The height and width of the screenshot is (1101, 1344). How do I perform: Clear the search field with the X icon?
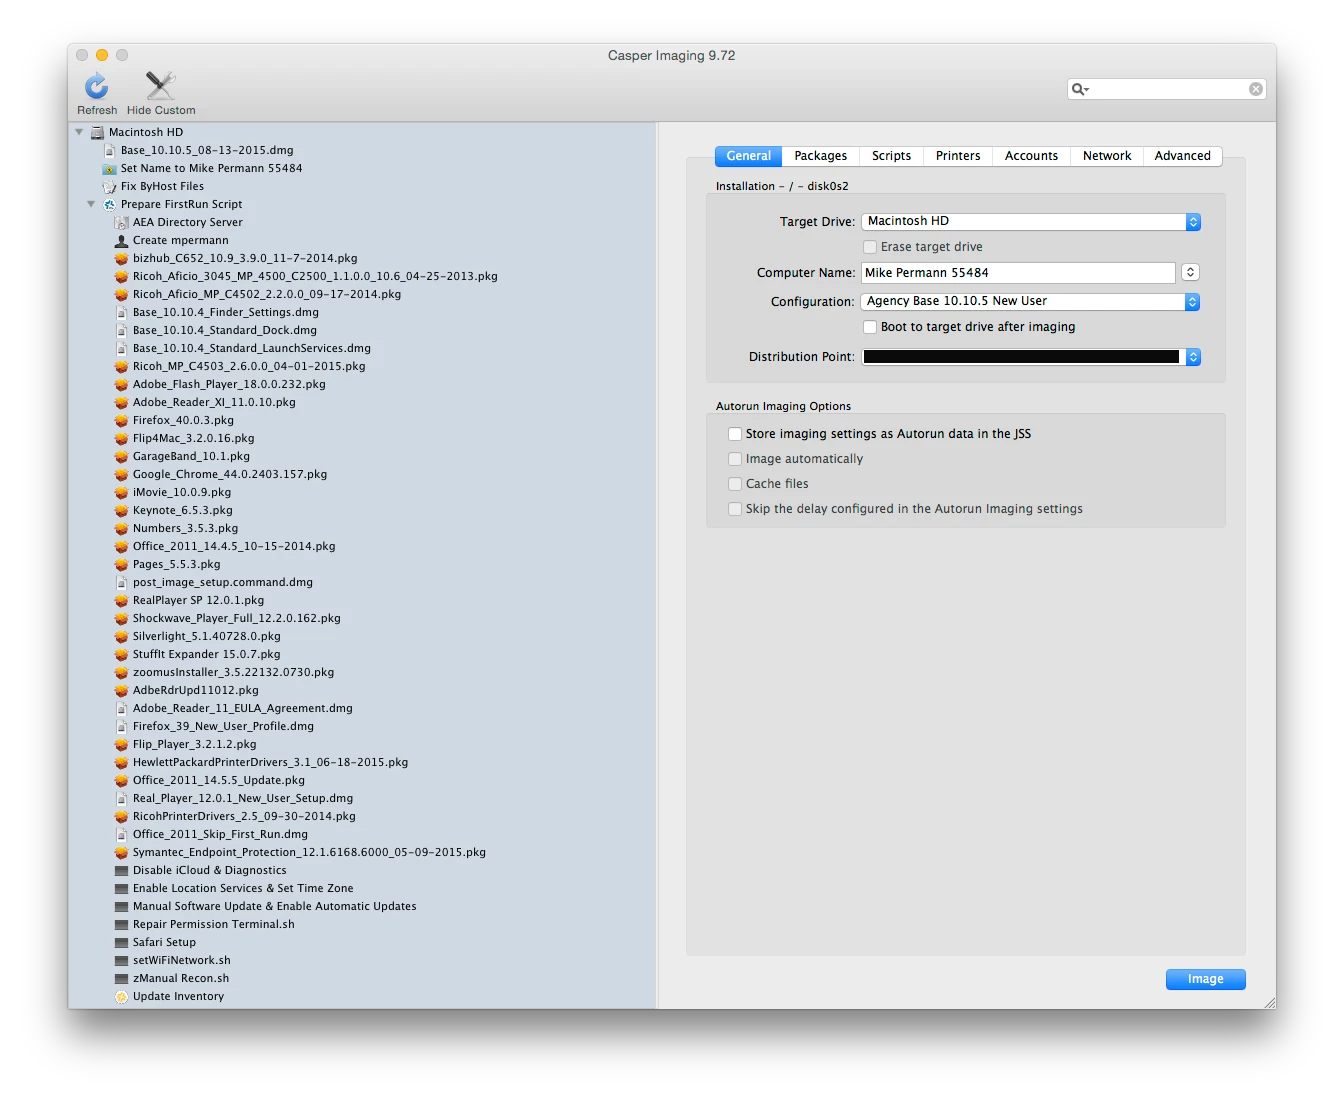pyautogui.click(x=1256, y=89)
